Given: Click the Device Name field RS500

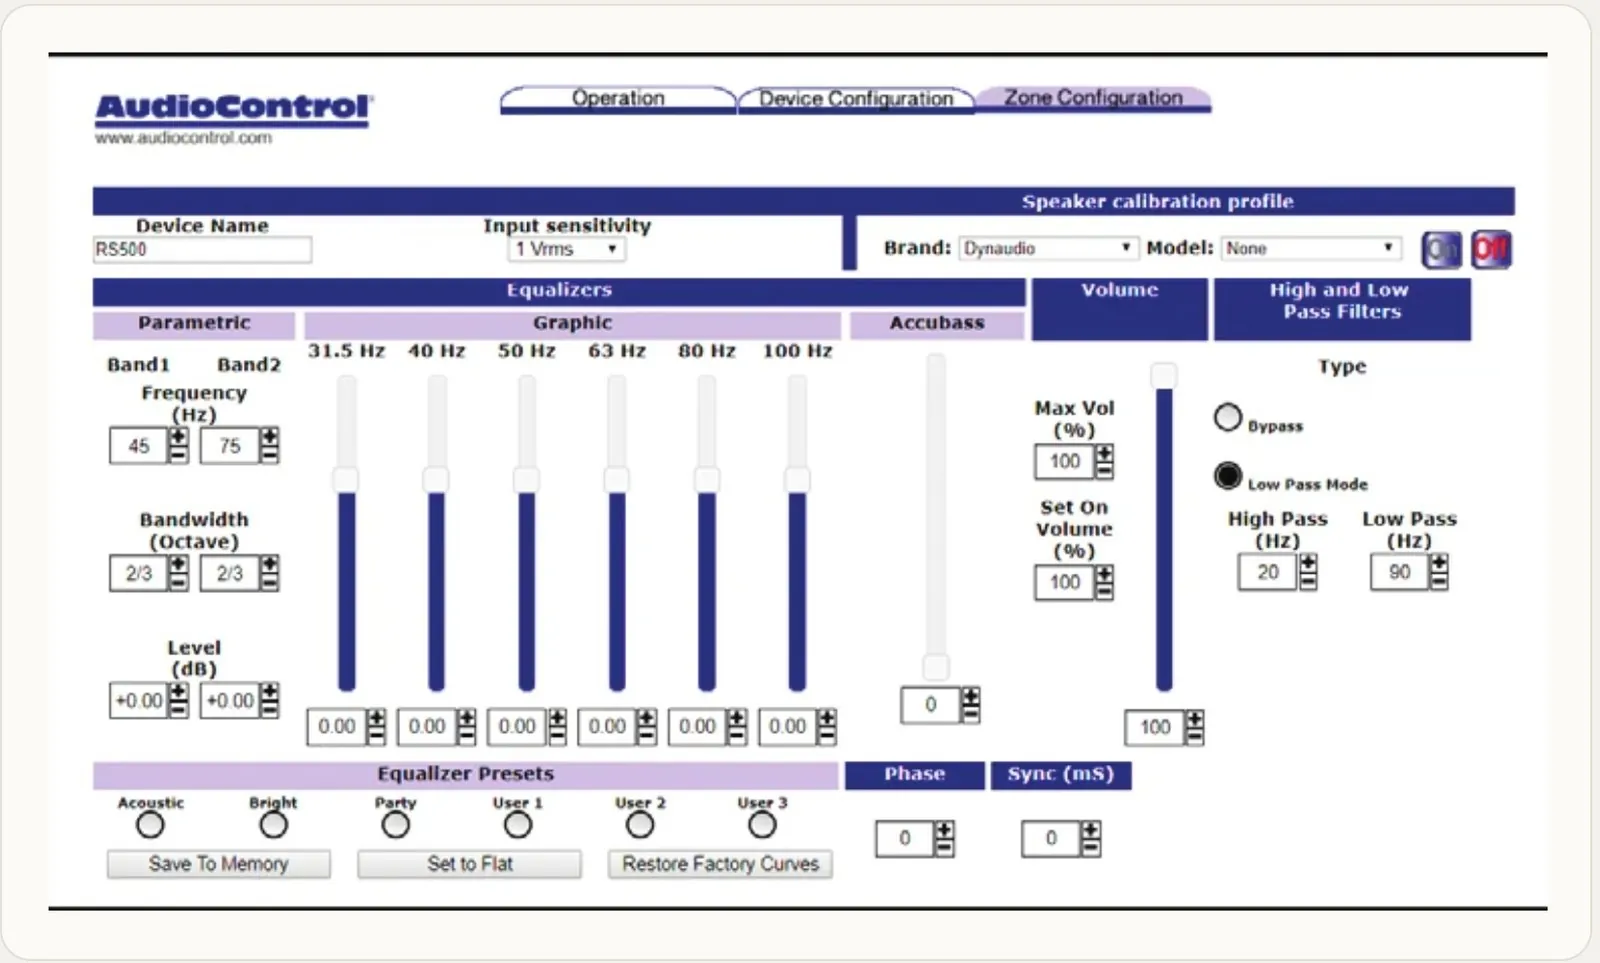Looking at the screenshot, I should coord(202,249).
